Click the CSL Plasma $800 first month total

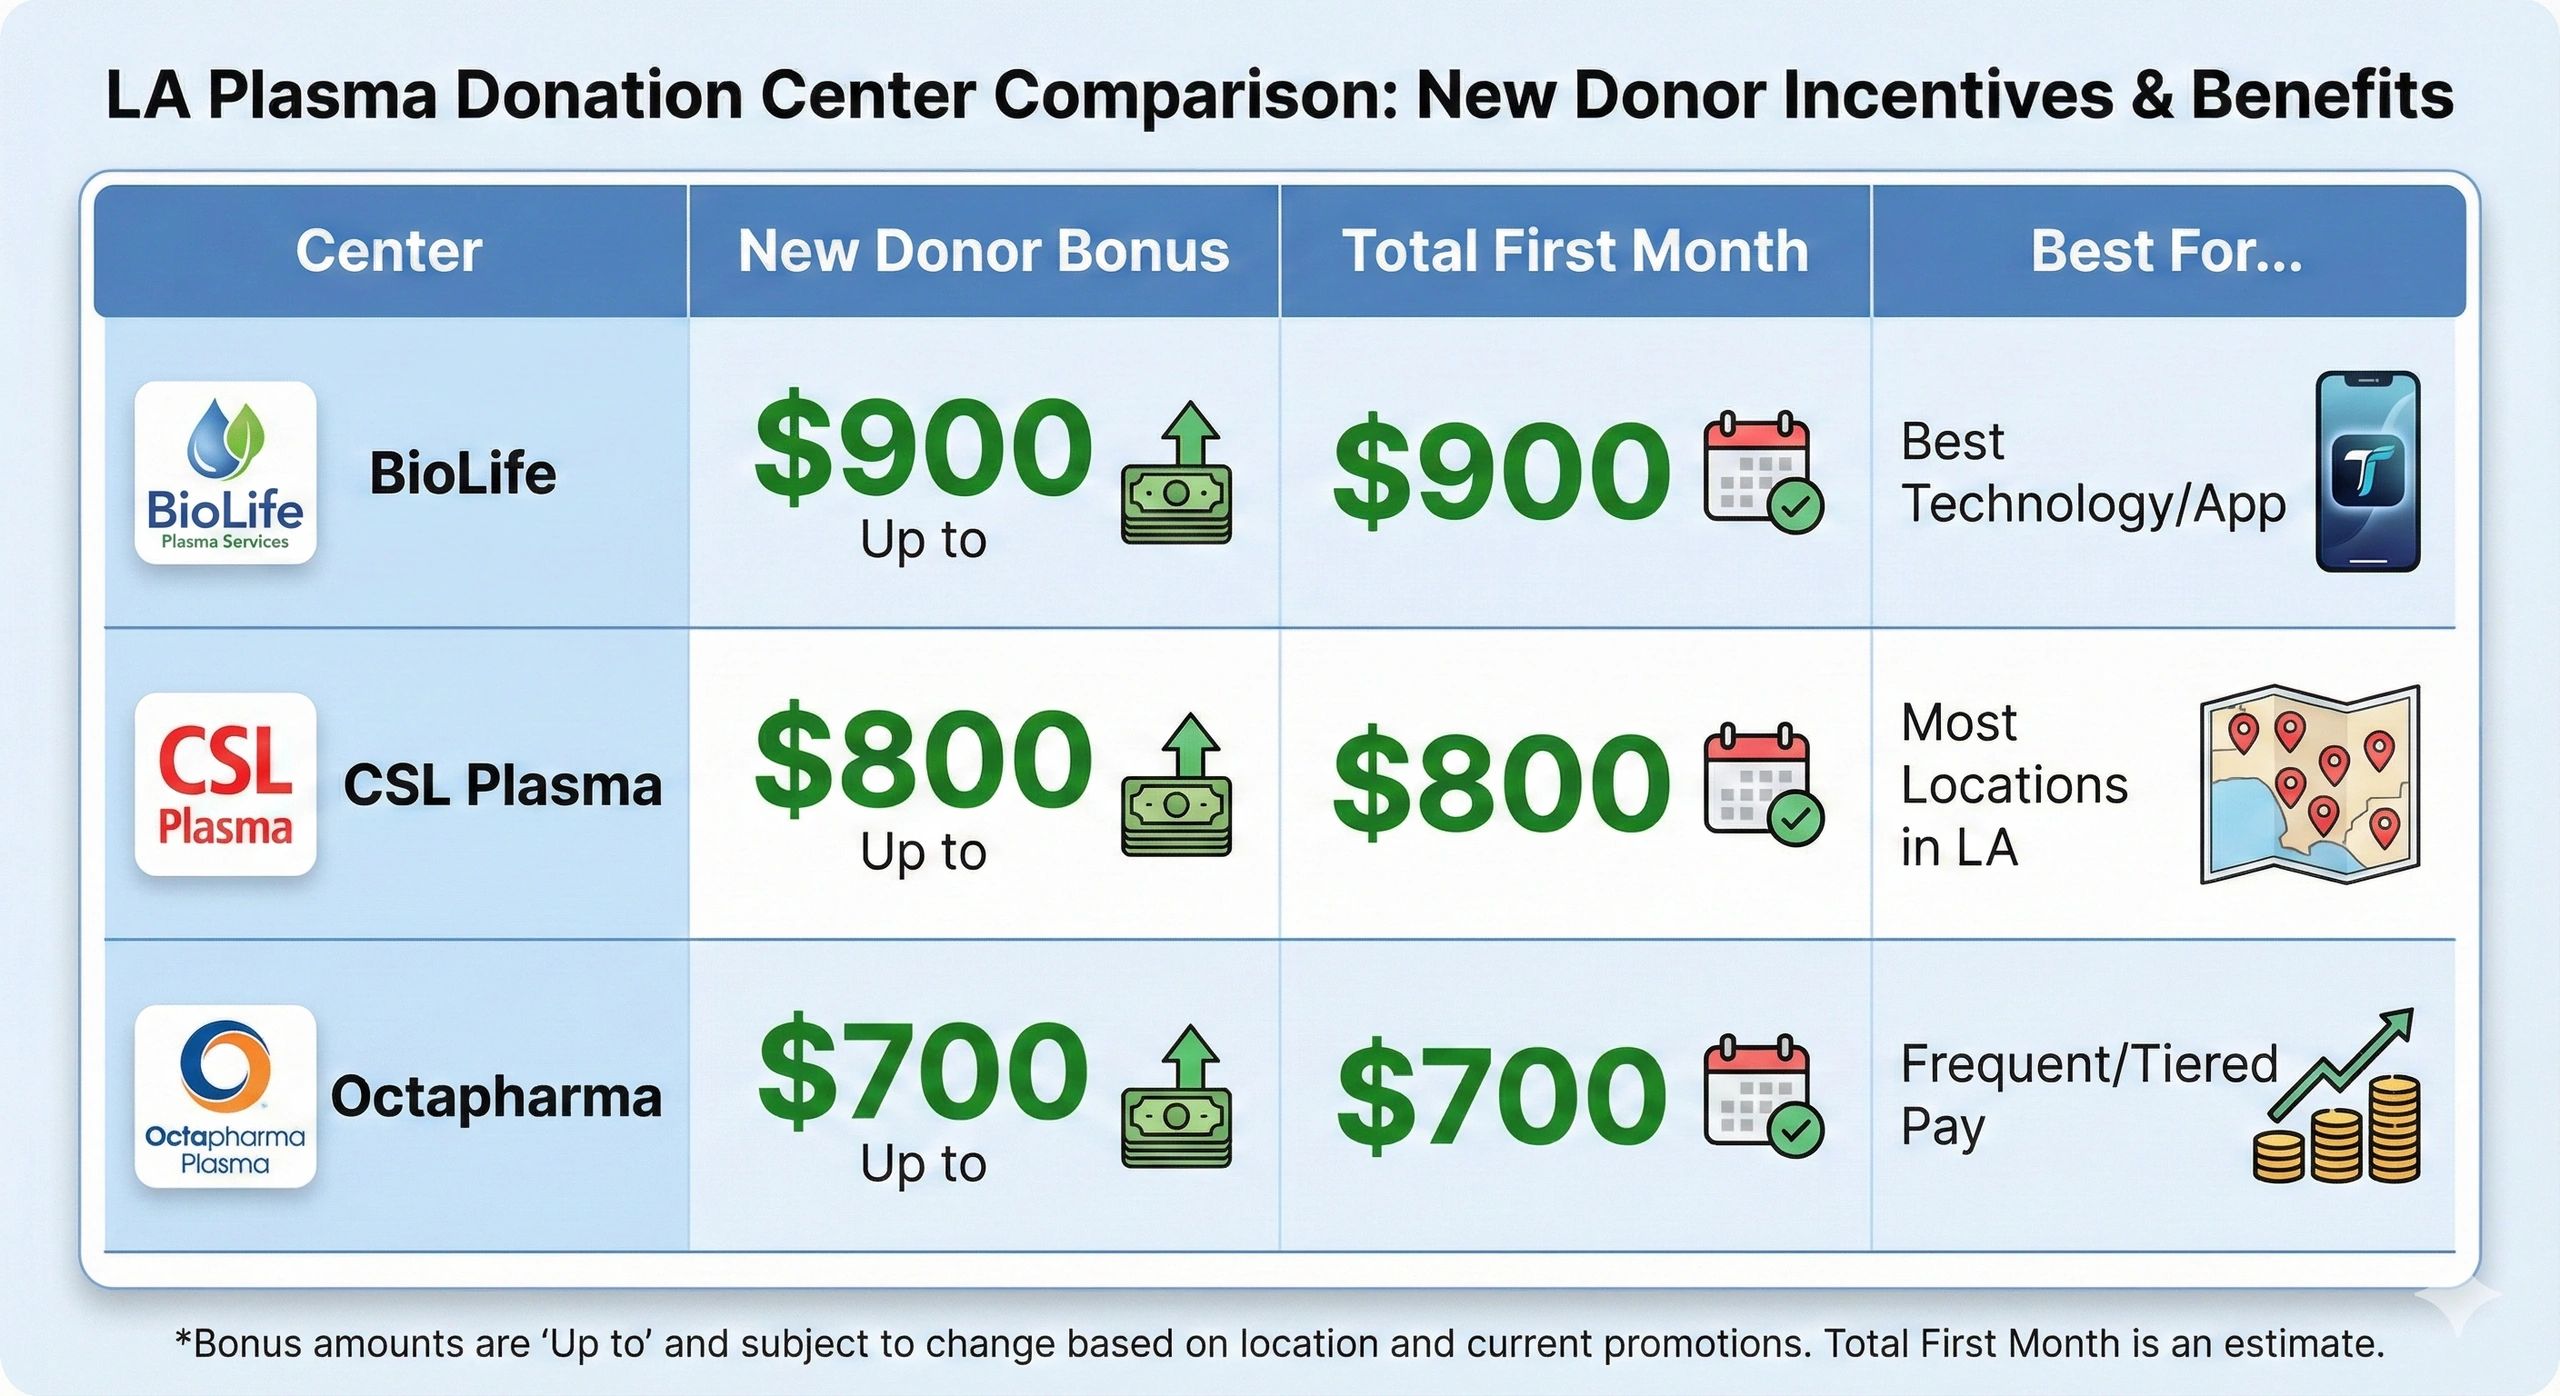pyautogui.click(x=1501, y=785)
